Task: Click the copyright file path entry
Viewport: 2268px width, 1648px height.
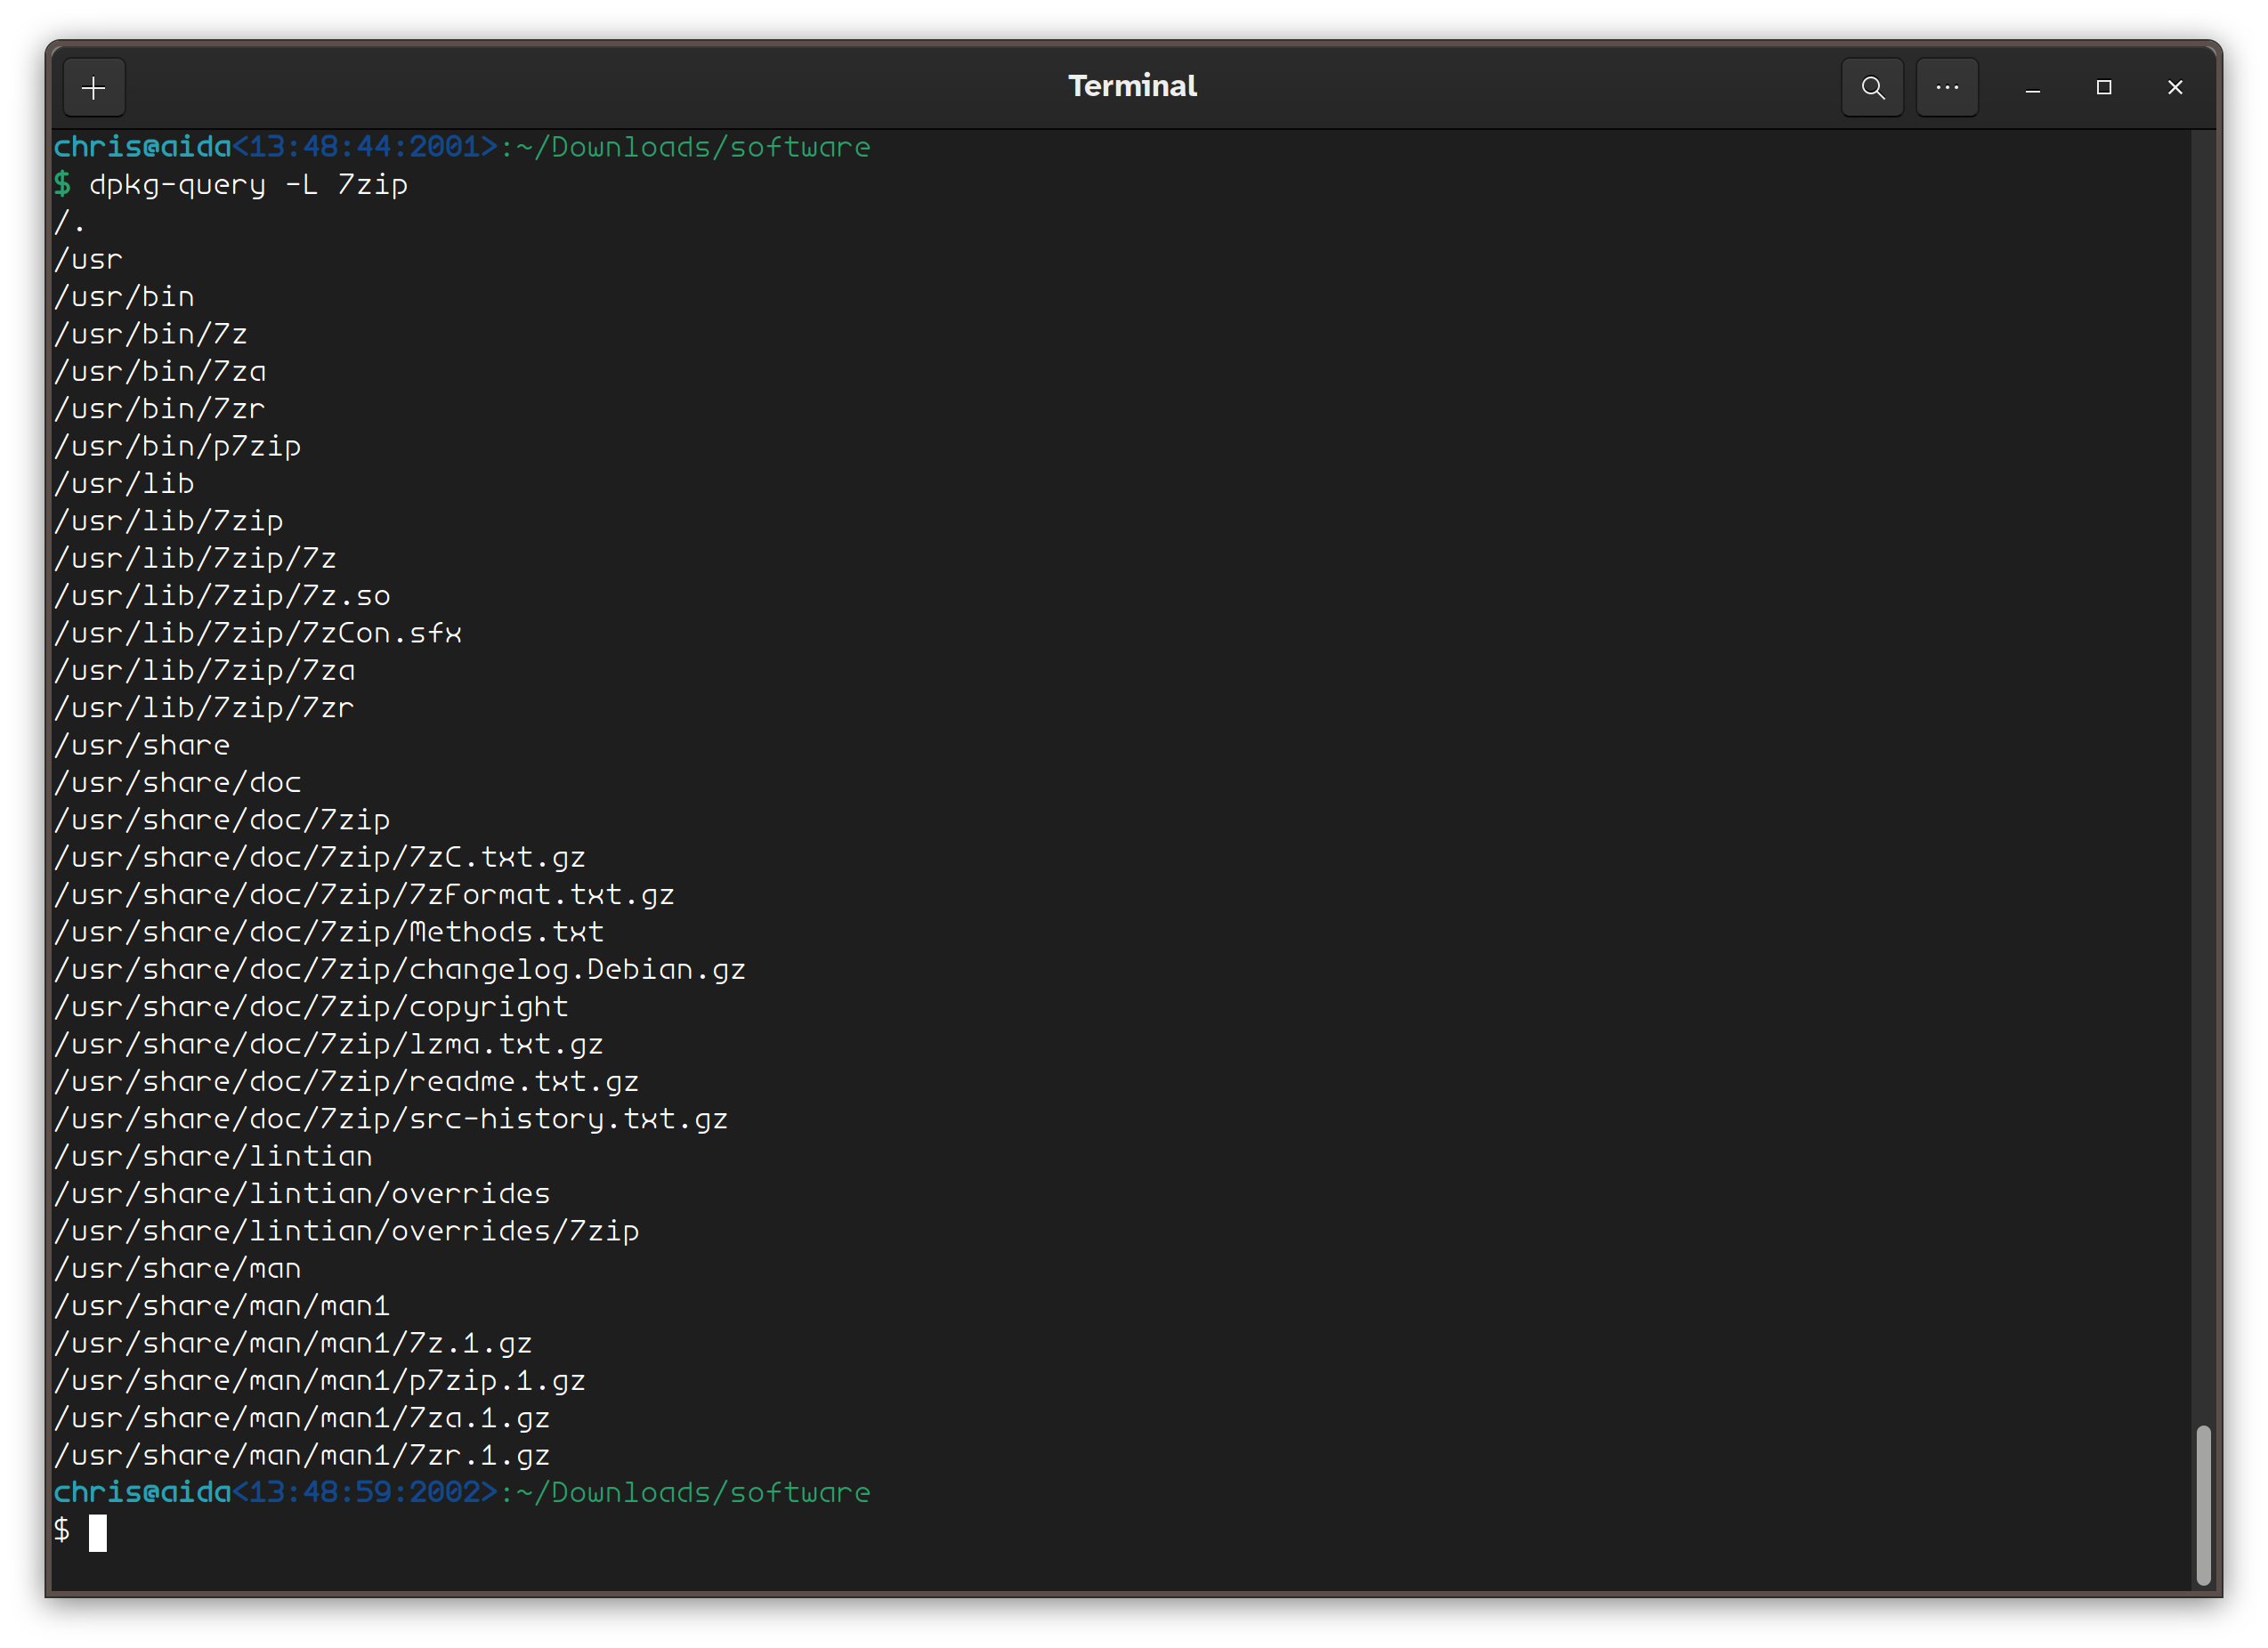Action: click(x=311, y=1006)
